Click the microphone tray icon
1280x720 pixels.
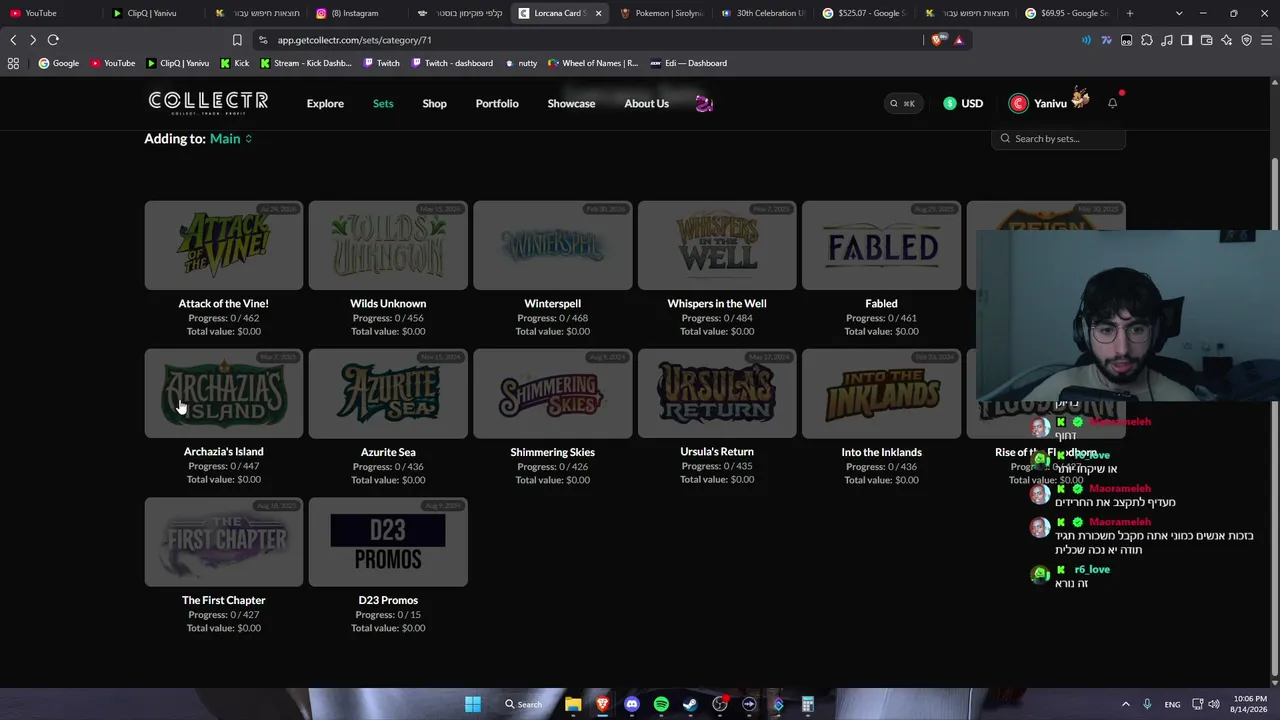pyautogui.click(x=1147, y=704)
